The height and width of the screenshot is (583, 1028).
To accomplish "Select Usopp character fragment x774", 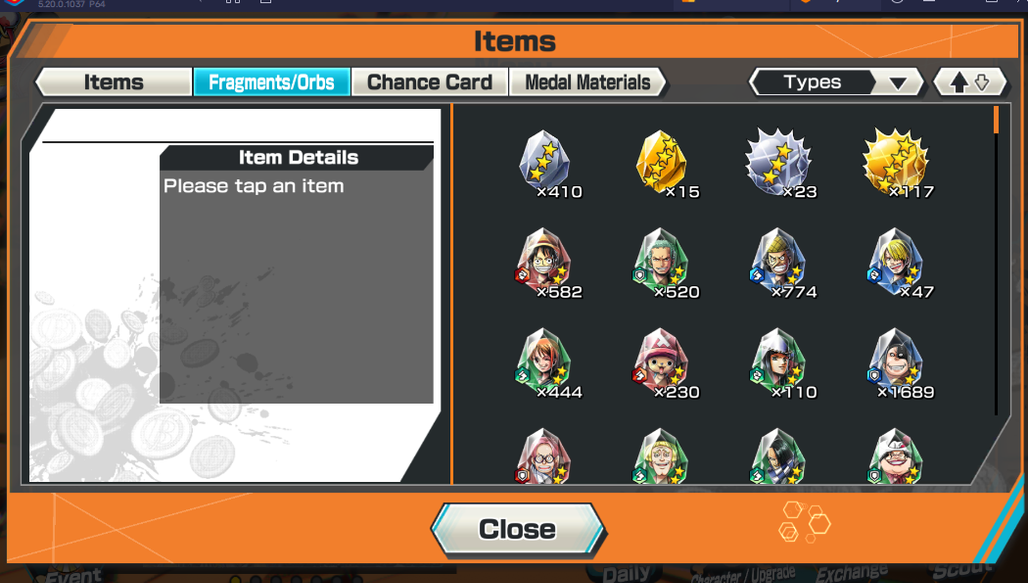I will coord(780,264).
